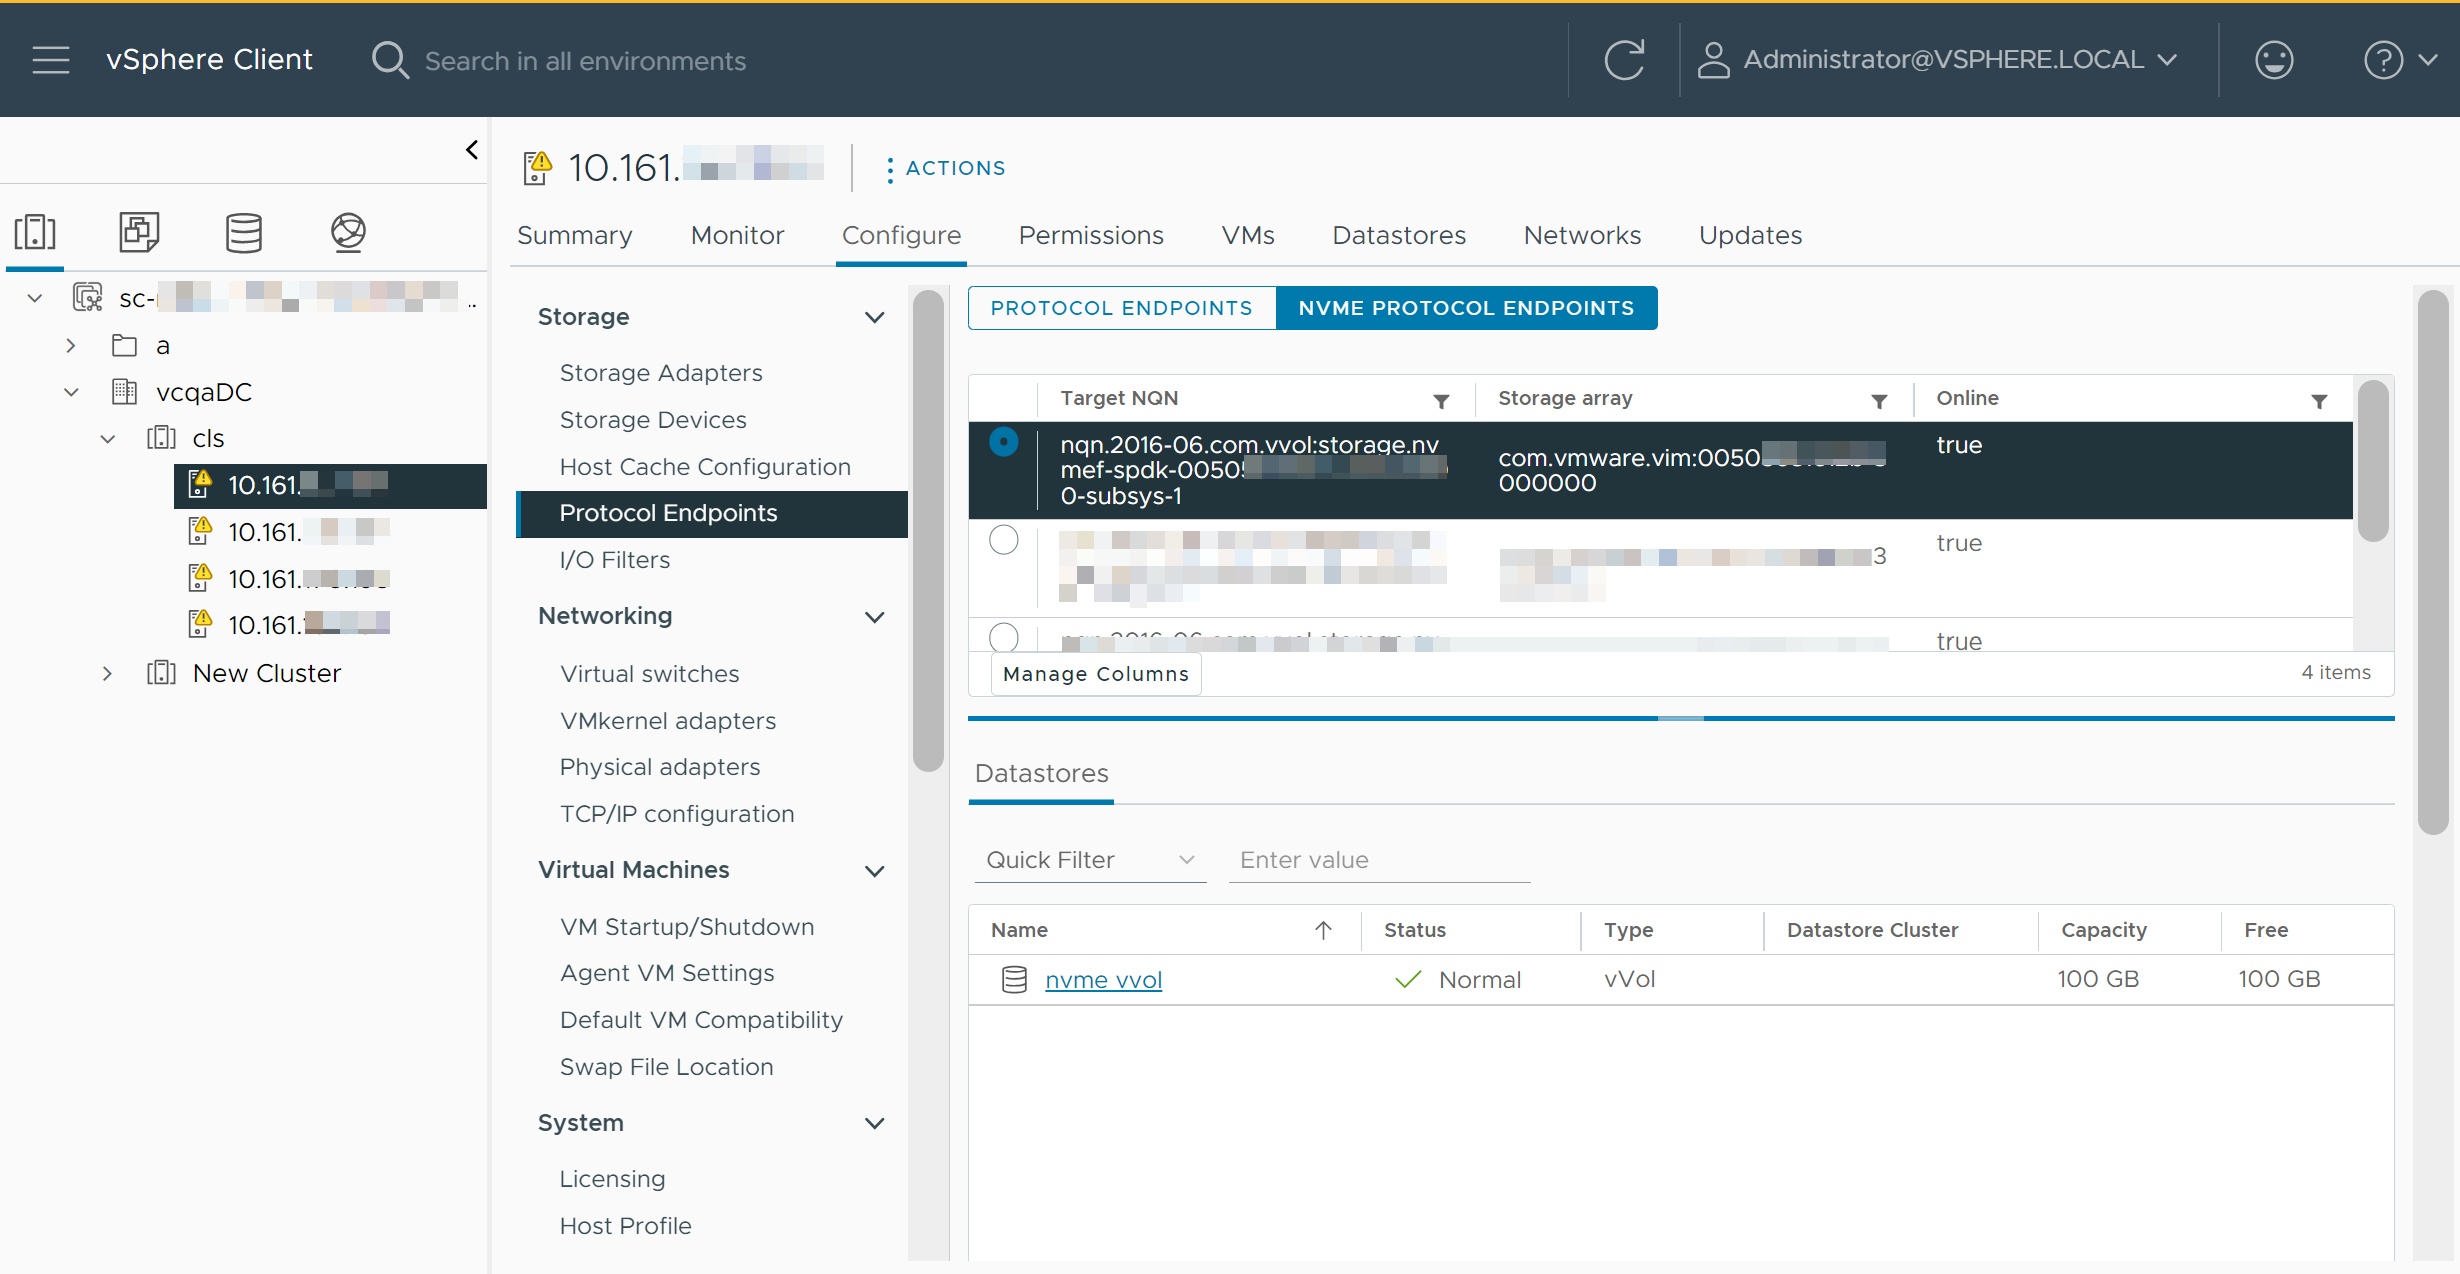Viewport: 2460px width, 1274px height.
Task: Select the third endpoint row radio button
Action: pos(1003,636)
